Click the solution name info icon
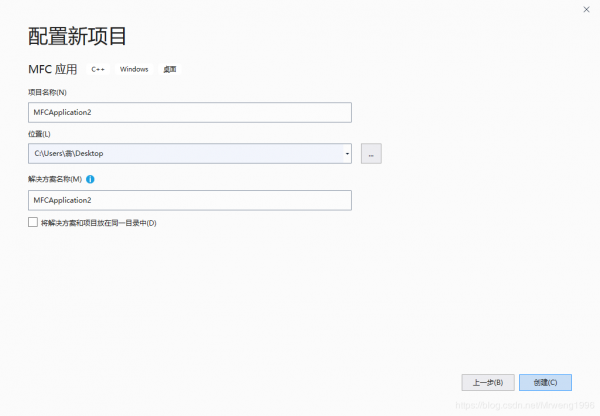This screenshot has height=416, width=600. (x=90, y=179)
